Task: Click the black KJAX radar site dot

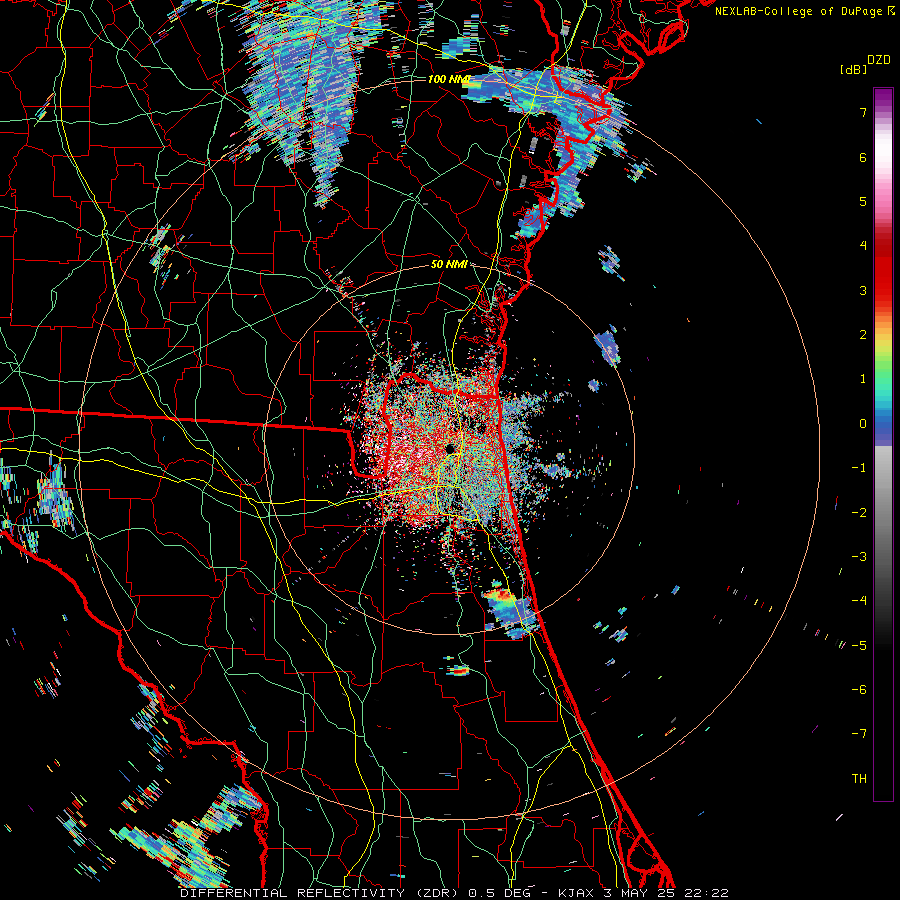Action: [450, 448]
